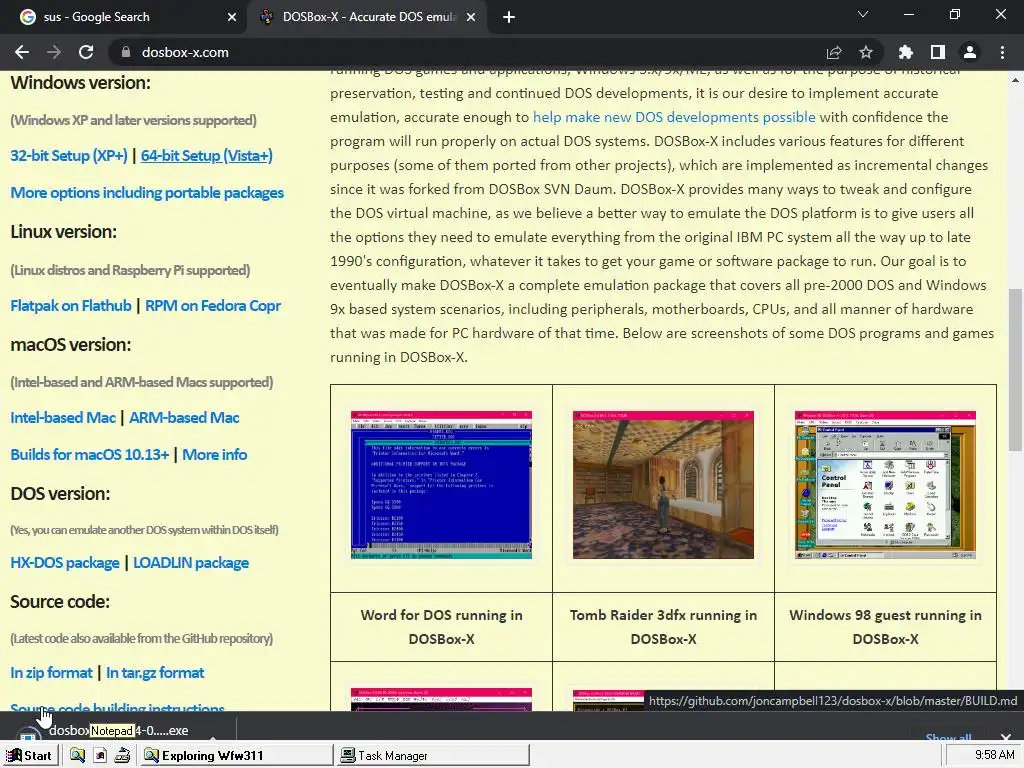
Task: Open Tomb Raider 3dfx screenshot thumbnail
Action: (x=663, y=485)
